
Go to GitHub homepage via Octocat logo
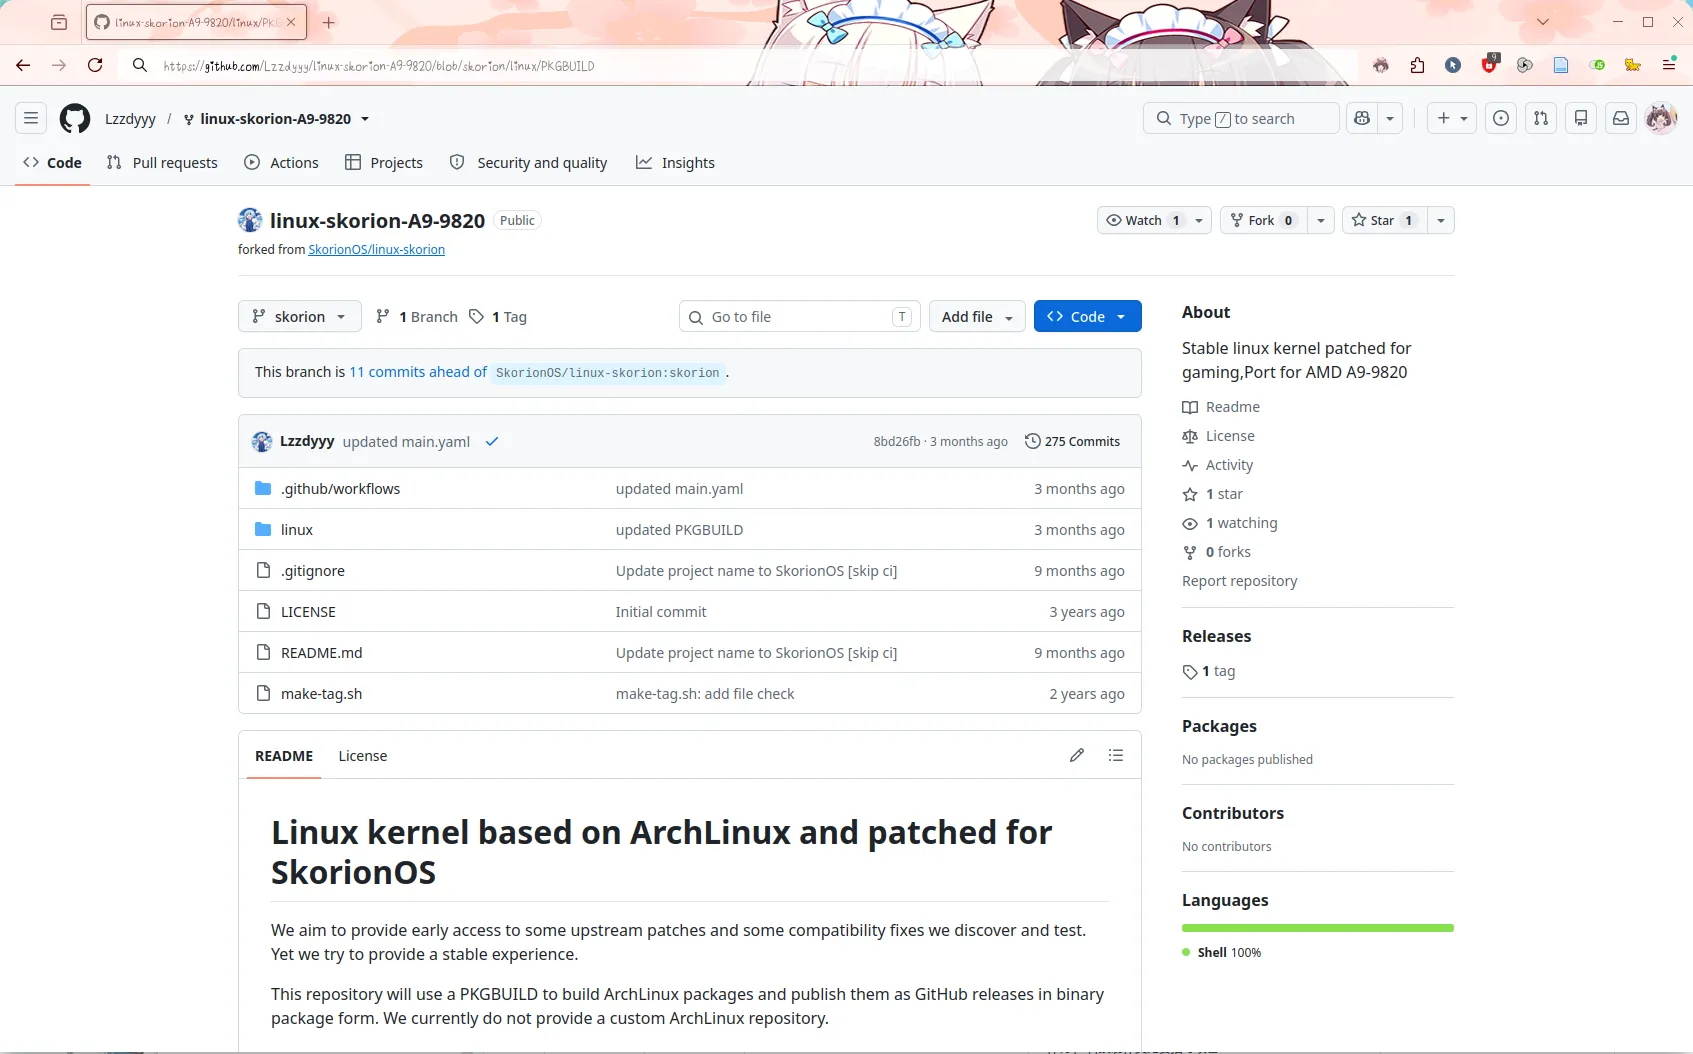[x=75, y=118]
